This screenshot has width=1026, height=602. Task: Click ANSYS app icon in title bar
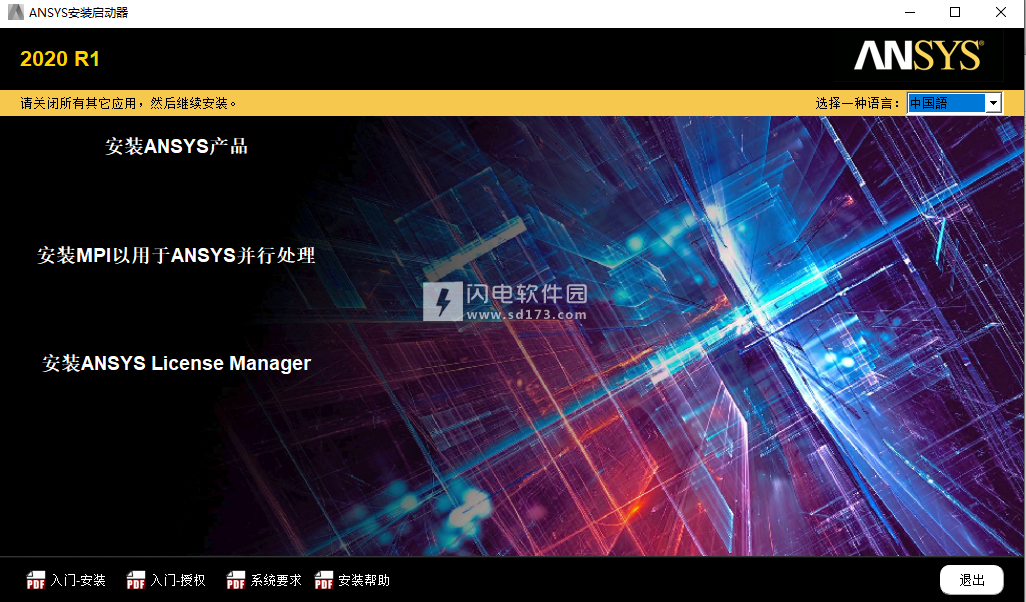[16, 12]
